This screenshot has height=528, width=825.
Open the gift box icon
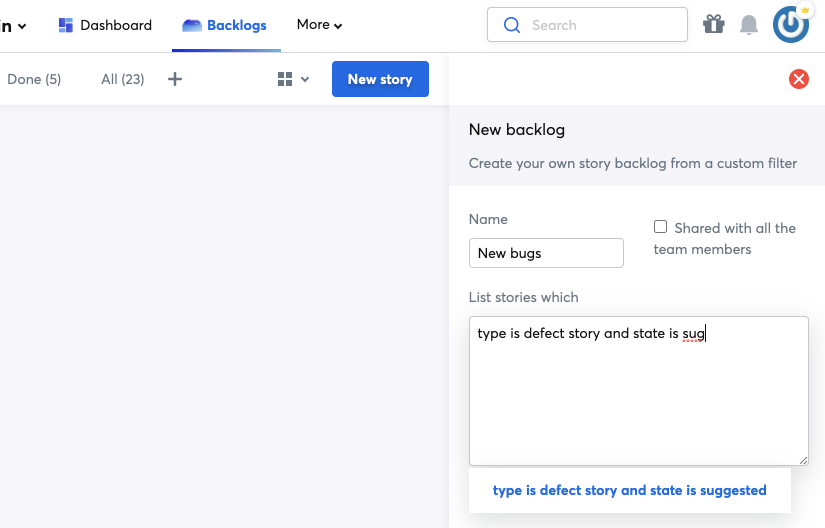click(713, 25)
